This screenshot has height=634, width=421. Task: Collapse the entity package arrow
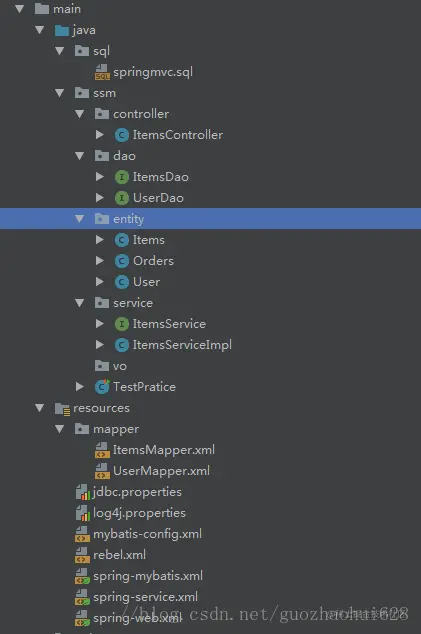point(80,219)
